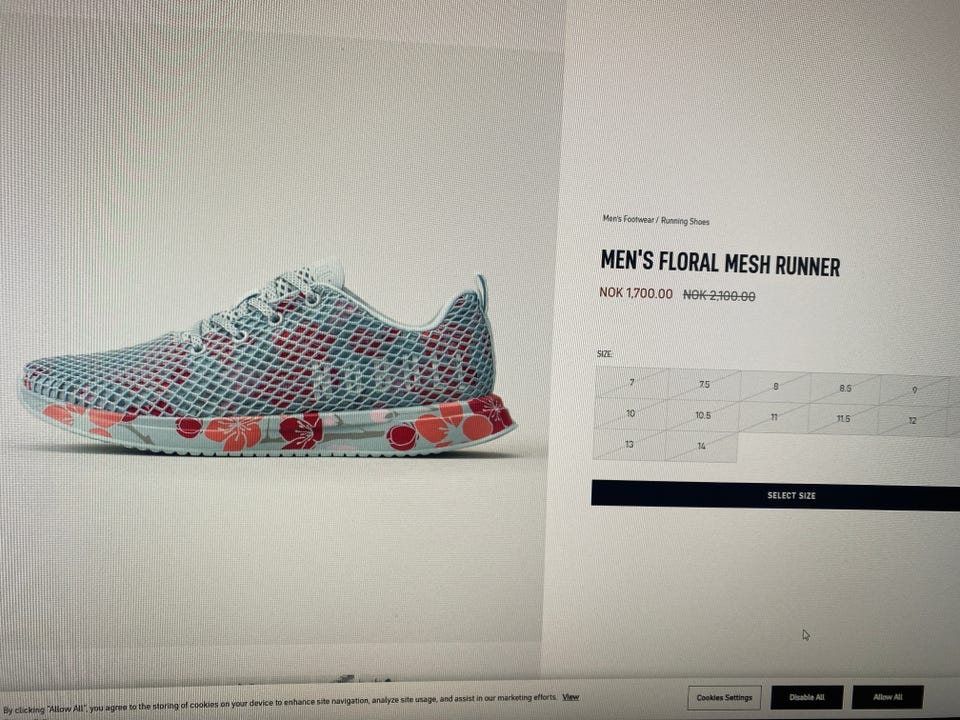Pick shoe size 12

(912, 421)
